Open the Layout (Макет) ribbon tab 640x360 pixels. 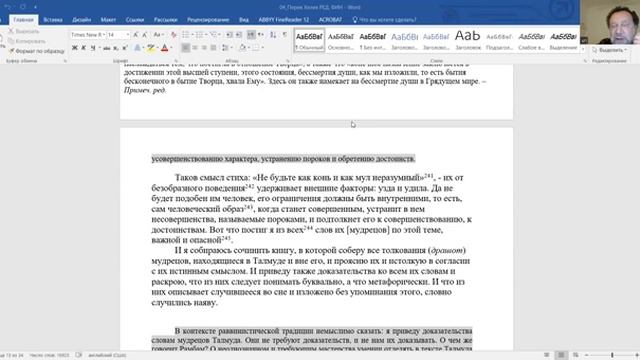(108, 20)
